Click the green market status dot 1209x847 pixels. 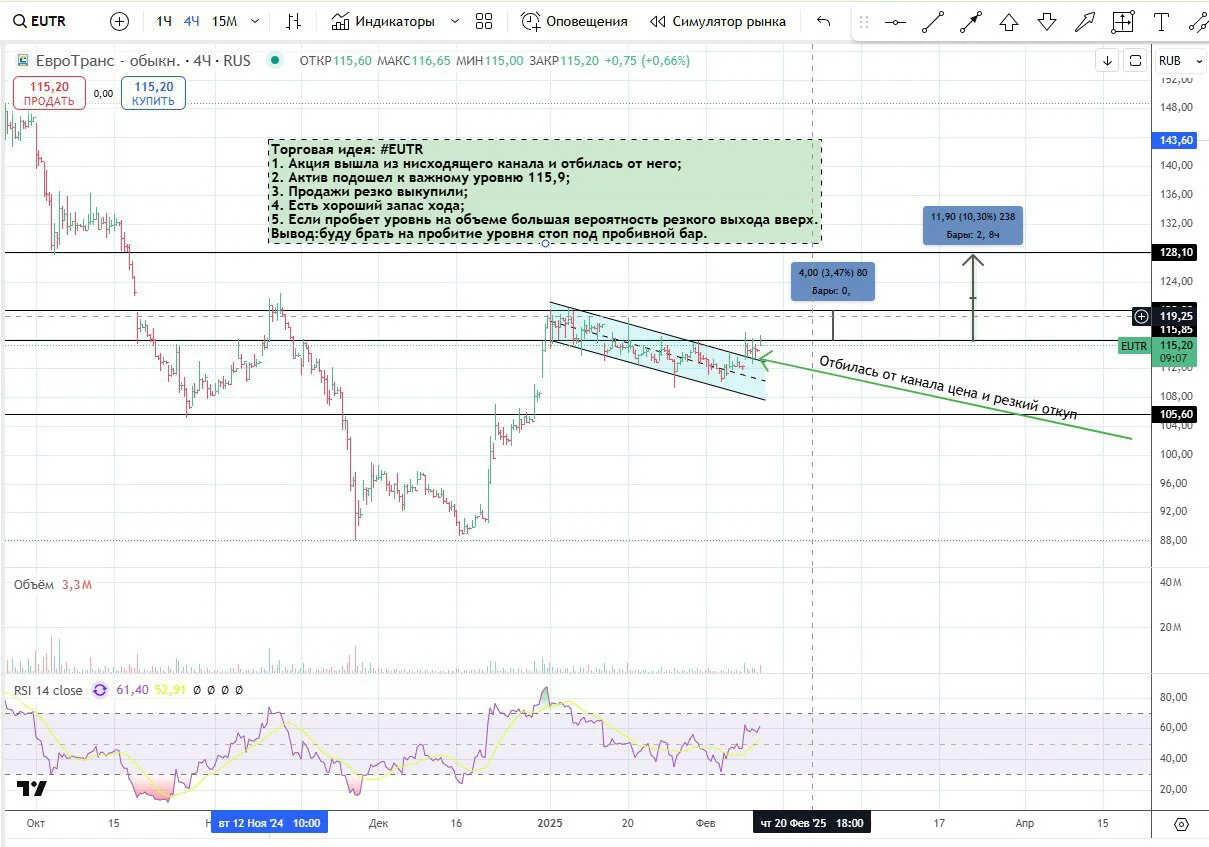pyautogui.click(x=274, y=60)
